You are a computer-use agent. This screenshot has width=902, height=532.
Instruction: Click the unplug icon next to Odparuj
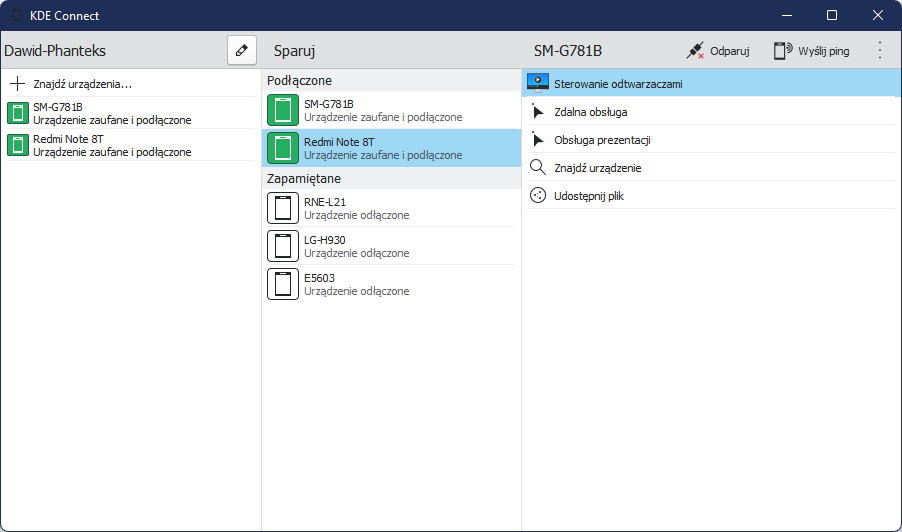[x=695, y=51]
